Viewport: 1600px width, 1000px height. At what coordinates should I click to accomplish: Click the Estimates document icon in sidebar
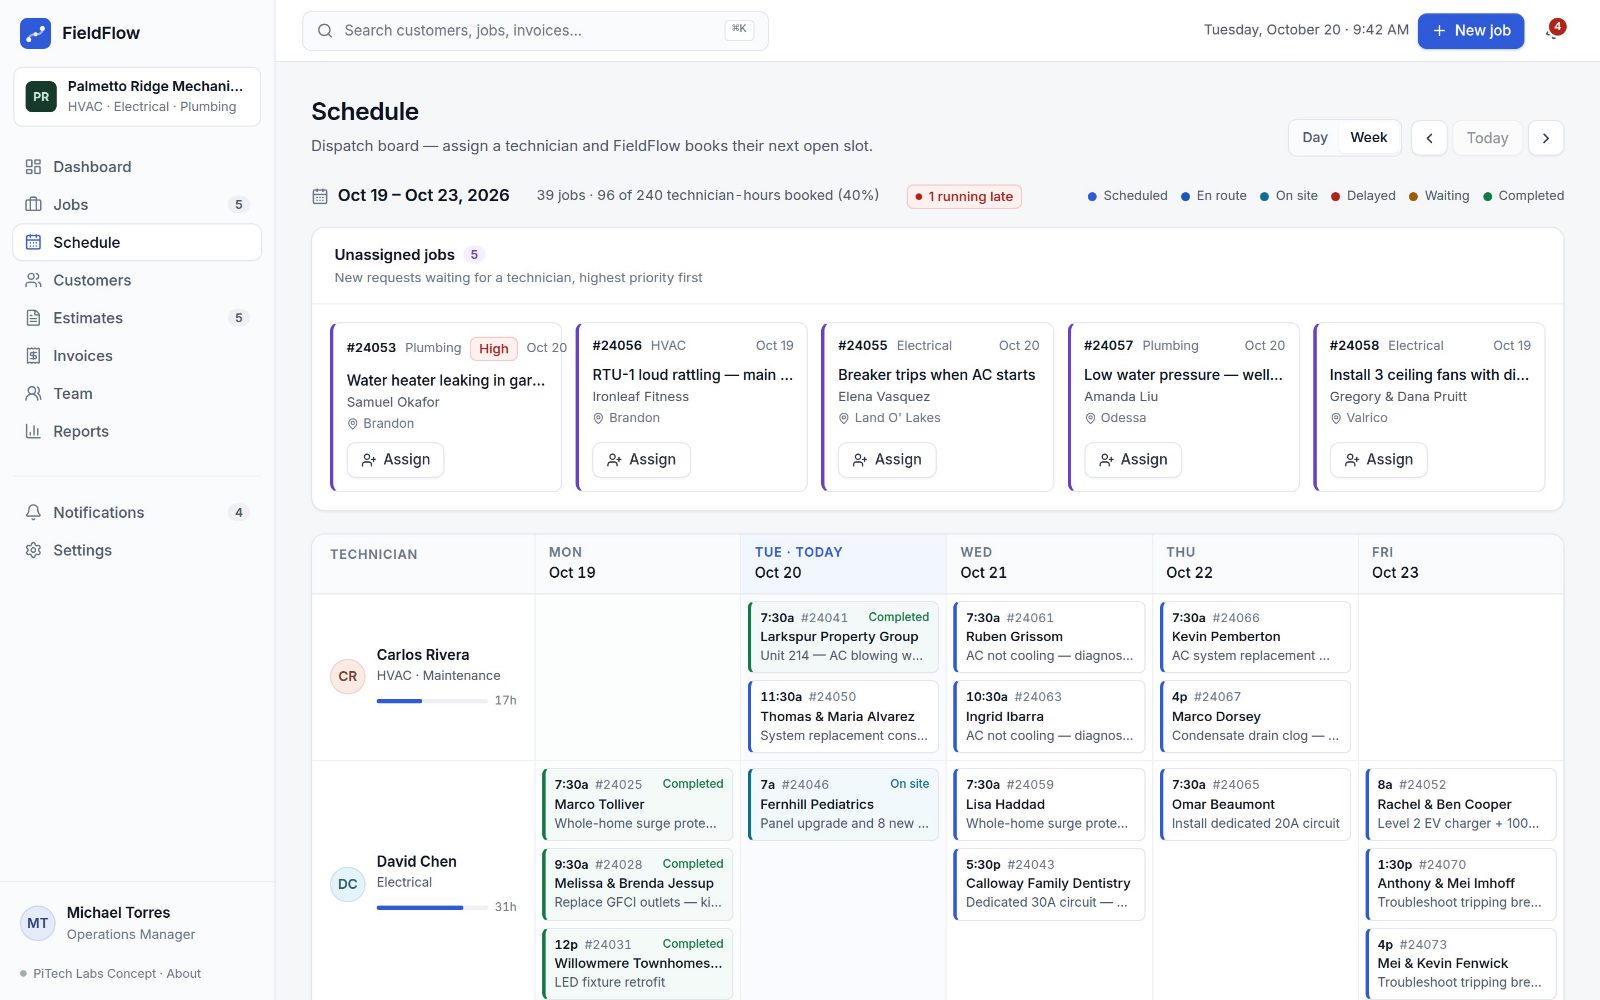33,318
